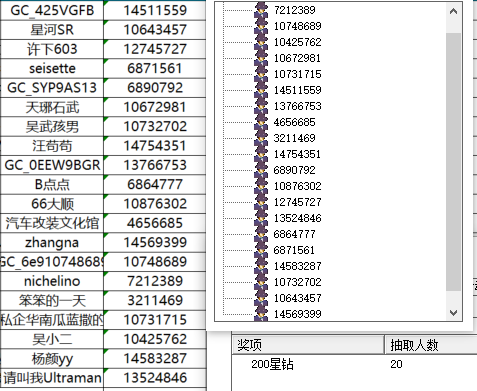Select tree entry 14569399 in winner list

298,314
